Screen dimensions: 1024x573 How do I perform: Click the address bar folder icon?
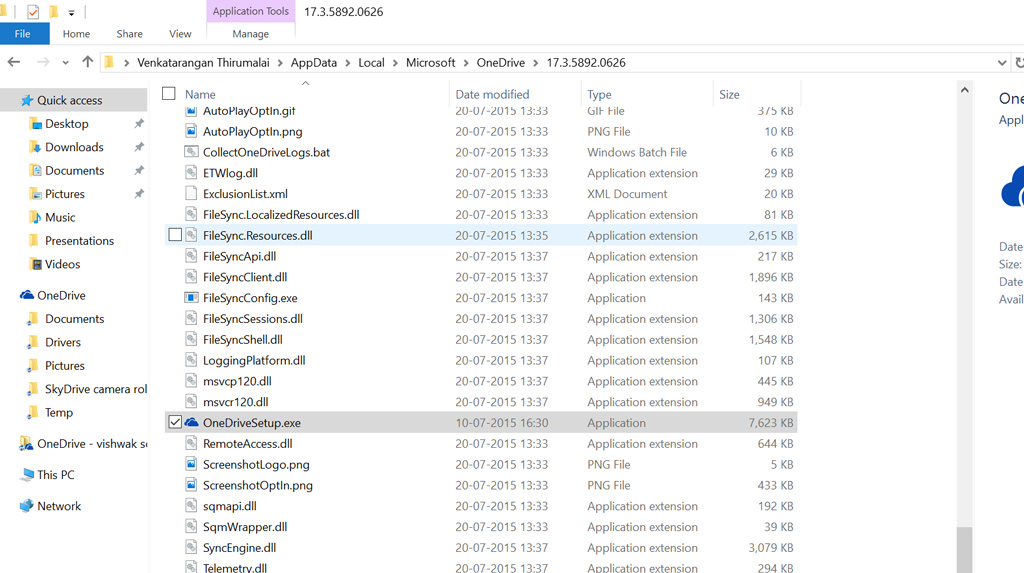(109, 62)
